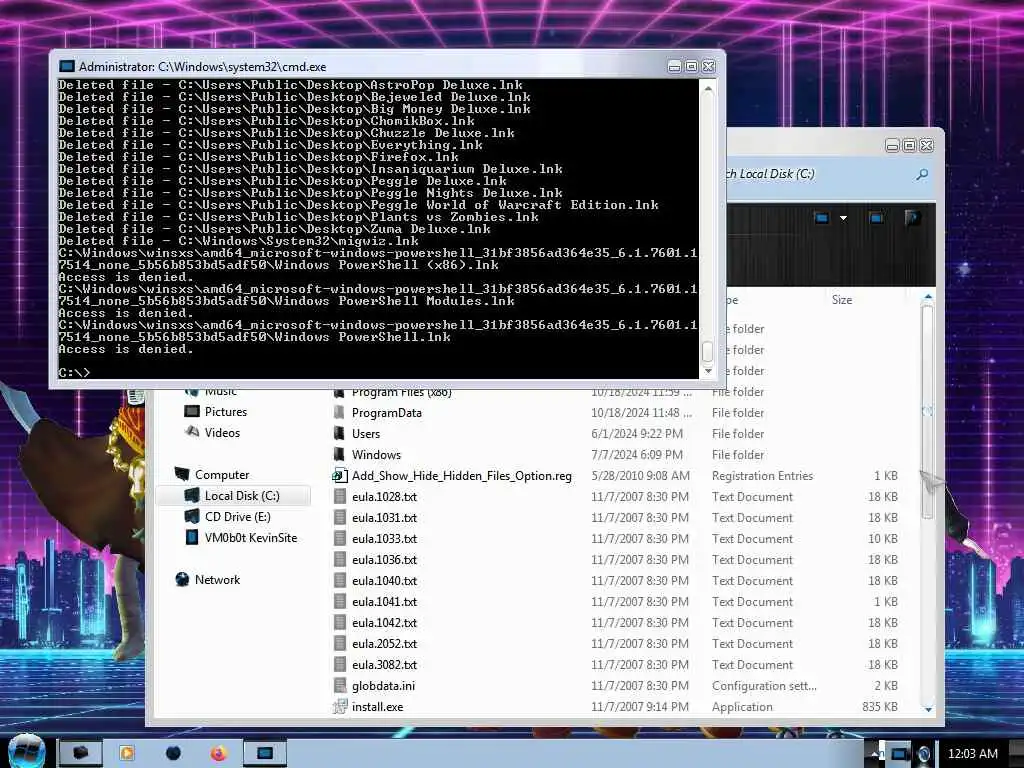Select file eula.2052.txt

coord(384,643)
